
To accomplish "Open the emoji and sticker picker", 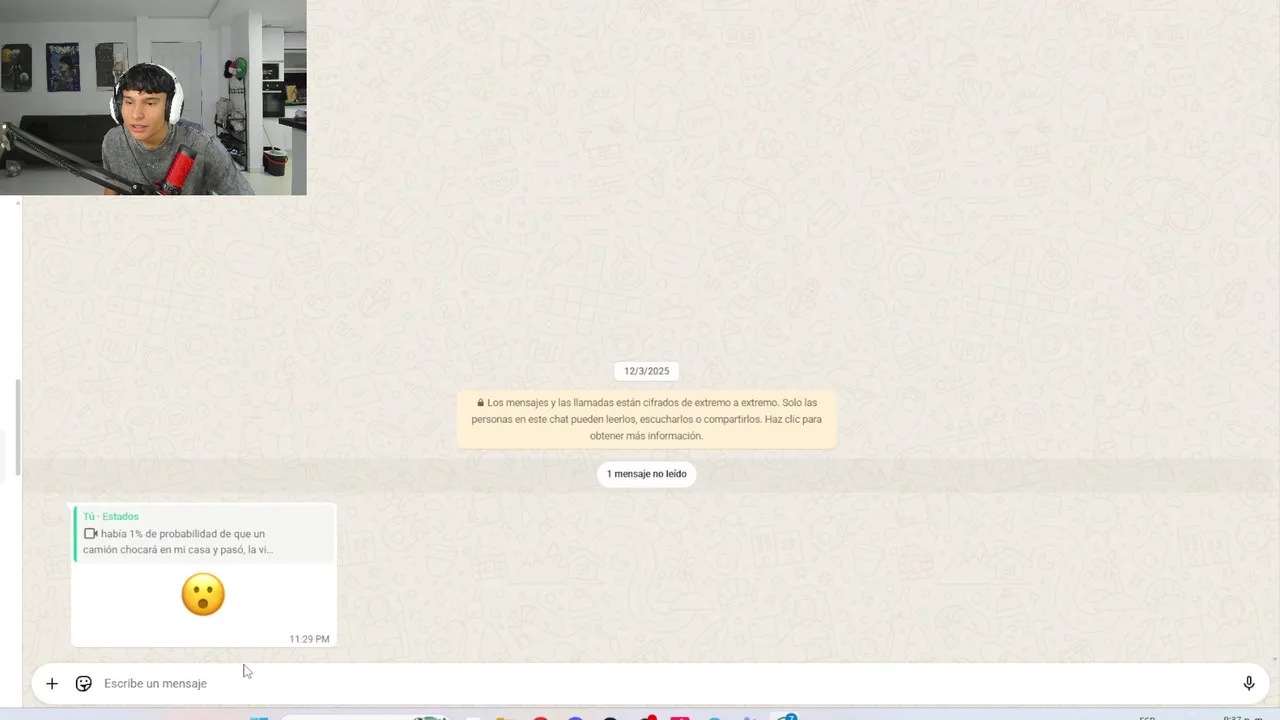I will (x=84, y=684).
